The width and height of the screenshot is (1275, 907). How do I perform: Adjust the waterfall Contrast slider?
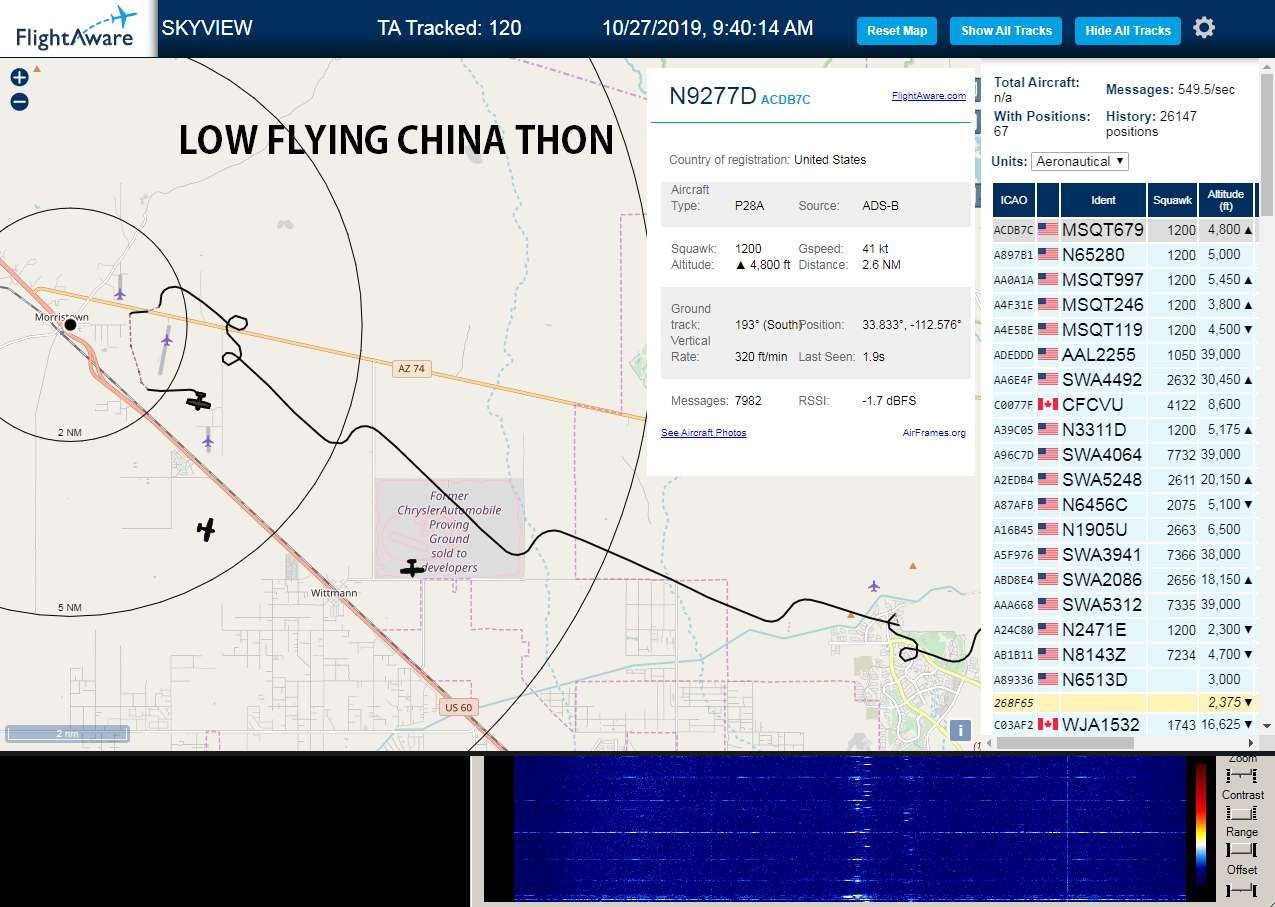[1242, 814]
